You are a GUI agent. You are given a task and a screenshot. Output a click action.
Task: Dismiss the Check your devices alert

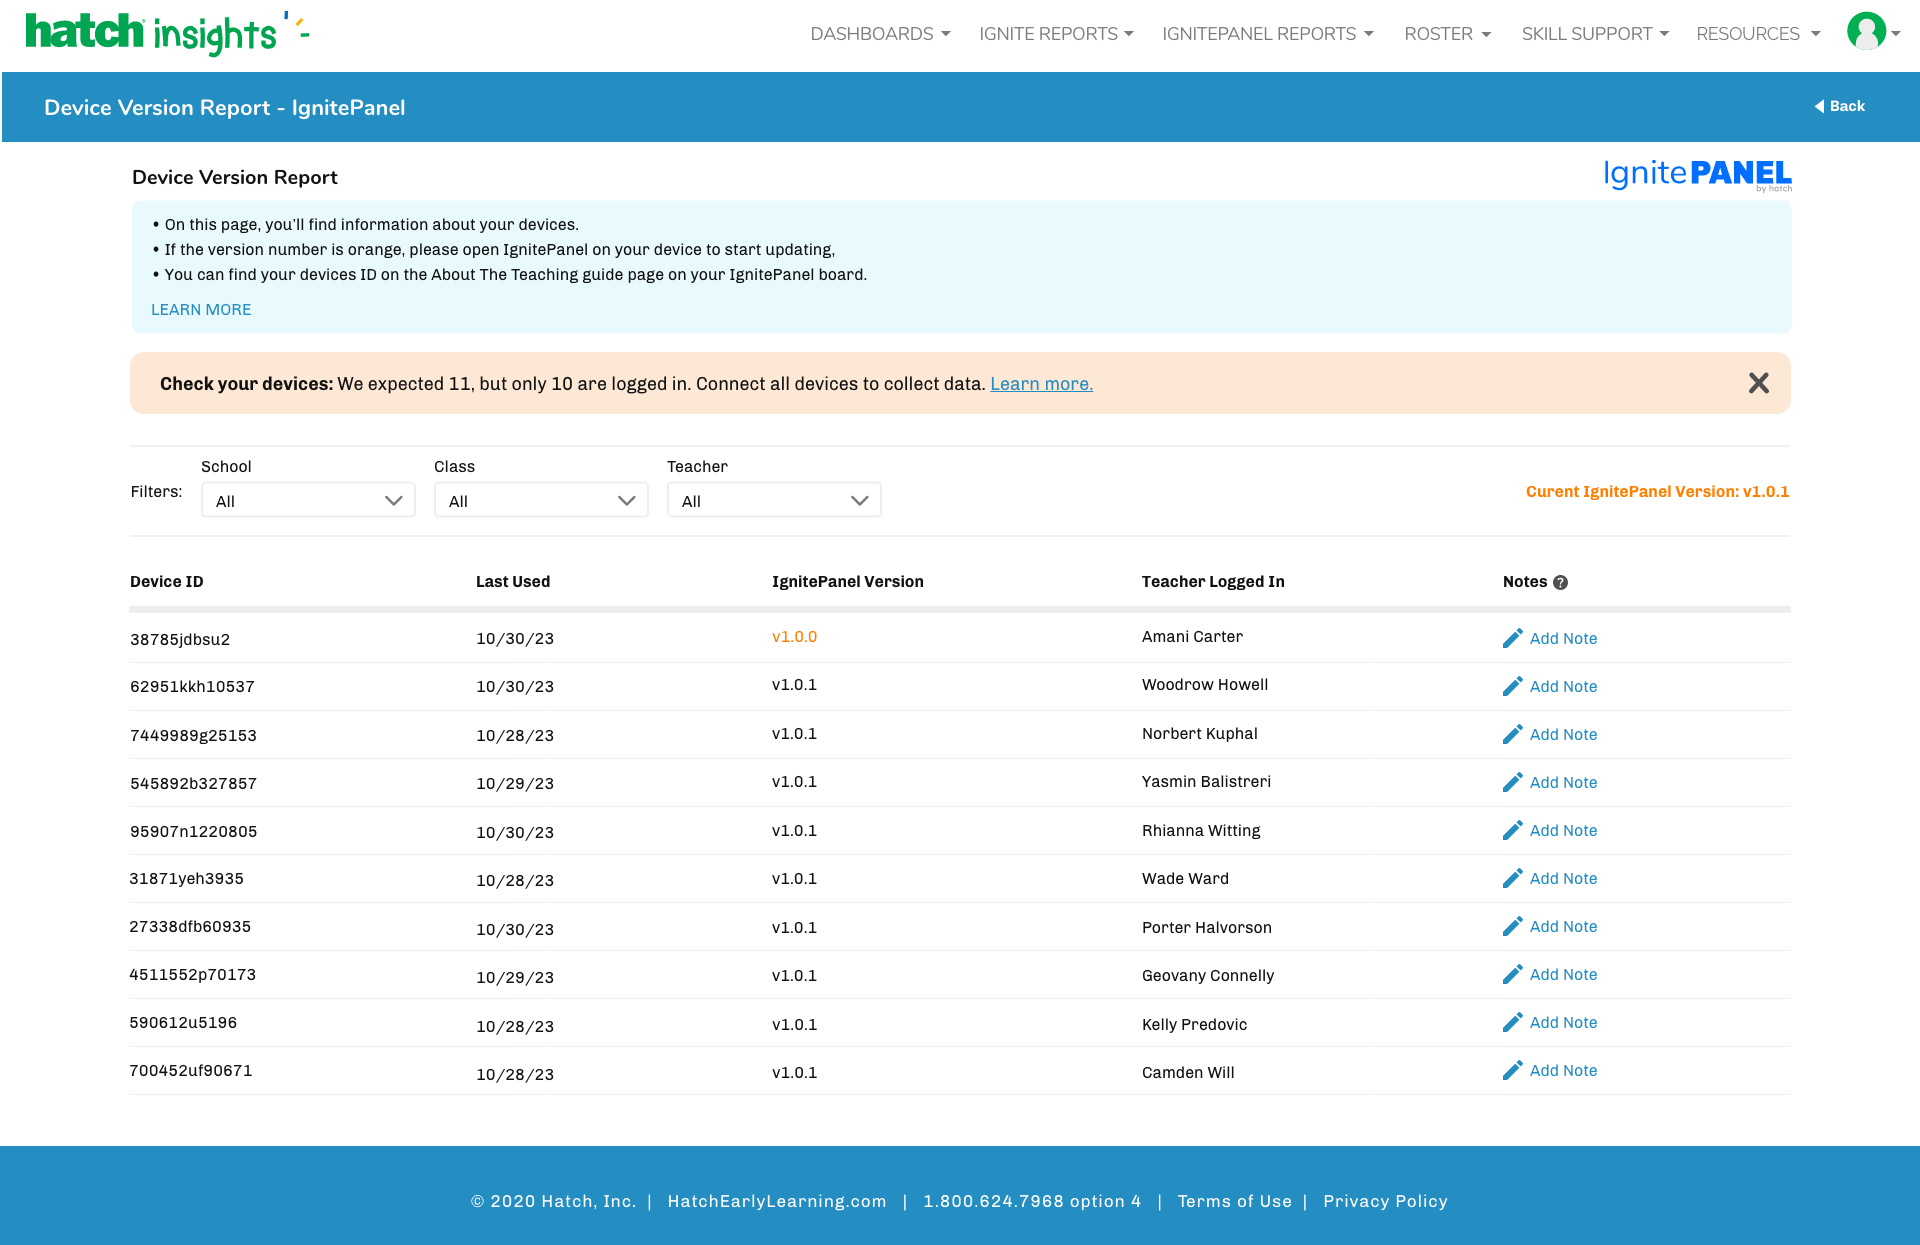pos(1758,383)
